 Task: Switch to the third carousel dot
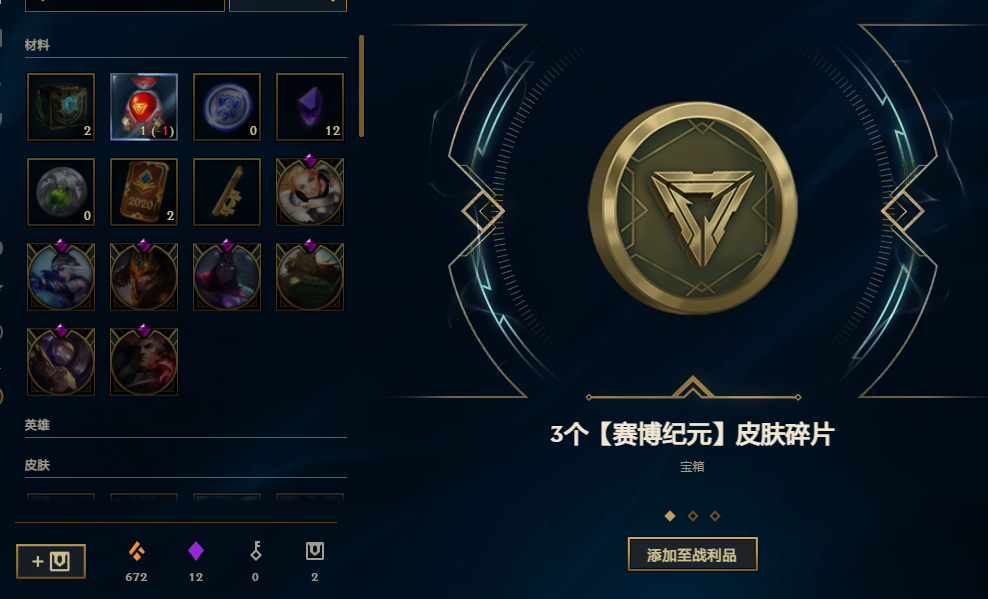click(715, 516)
